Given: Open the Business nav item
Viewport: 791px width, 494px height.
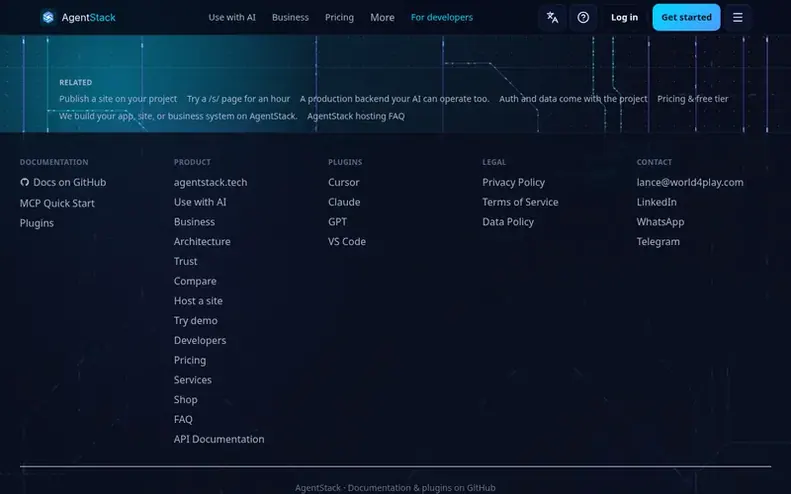Looking at the screenshot, I should click(290, 17).
